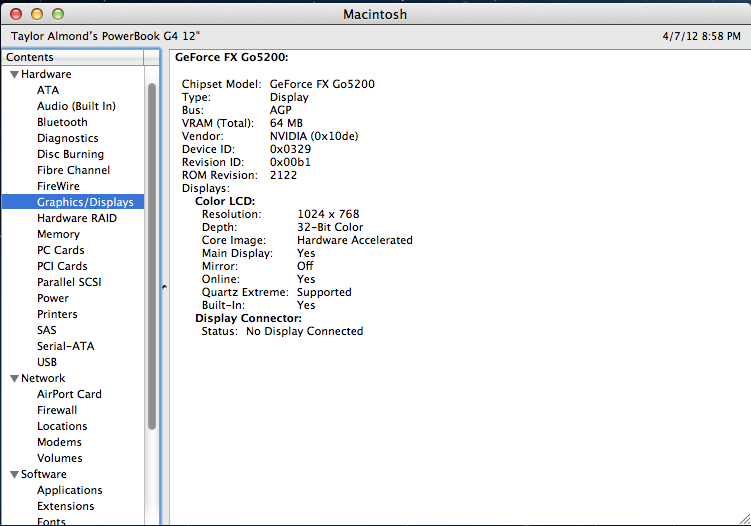This screenshot has height=526, width=751.
Task: Click the date and time 4/7/12 8:58 PM
Action: [702, 36]
